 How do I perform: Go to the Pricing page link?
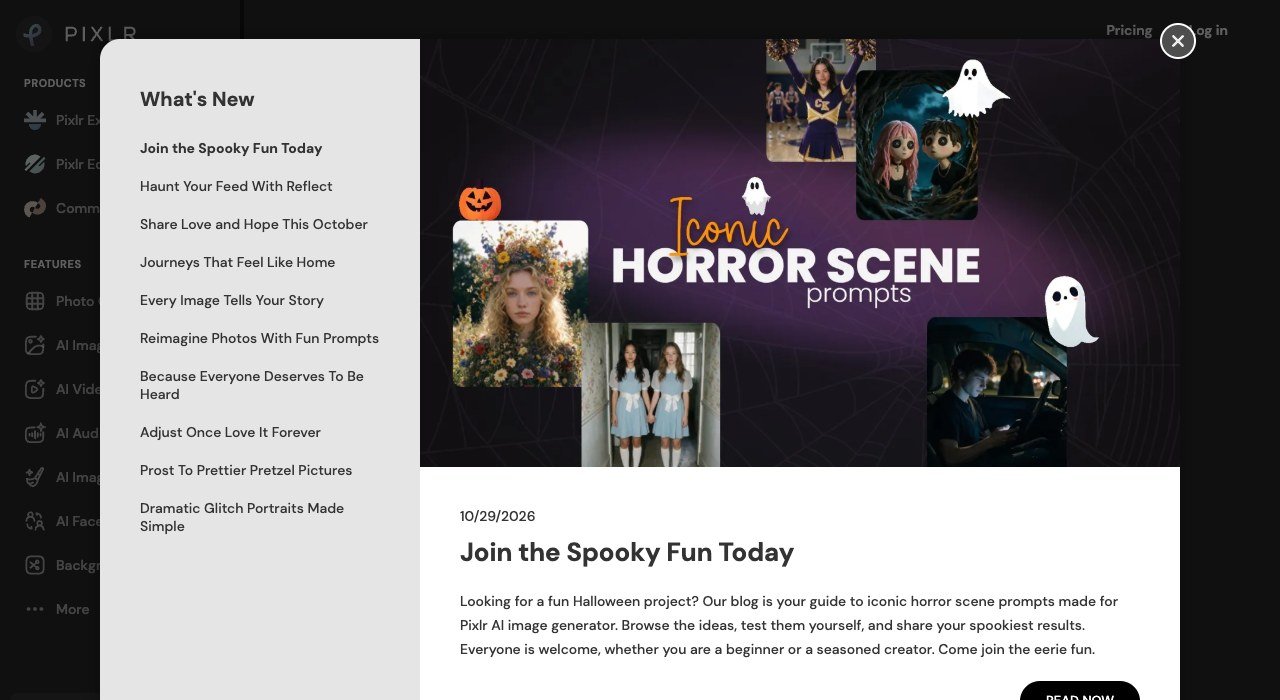click(x=1129, y=30)
